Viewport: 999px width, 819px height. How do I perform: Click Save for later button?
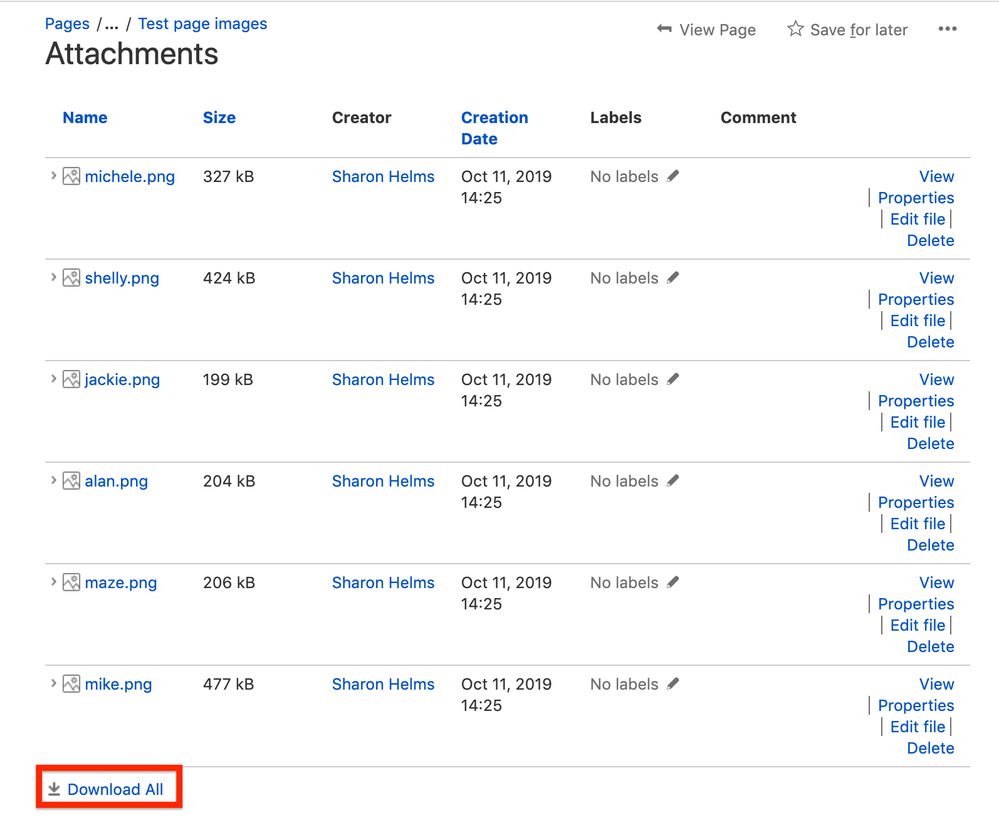[x=847, y=29]
